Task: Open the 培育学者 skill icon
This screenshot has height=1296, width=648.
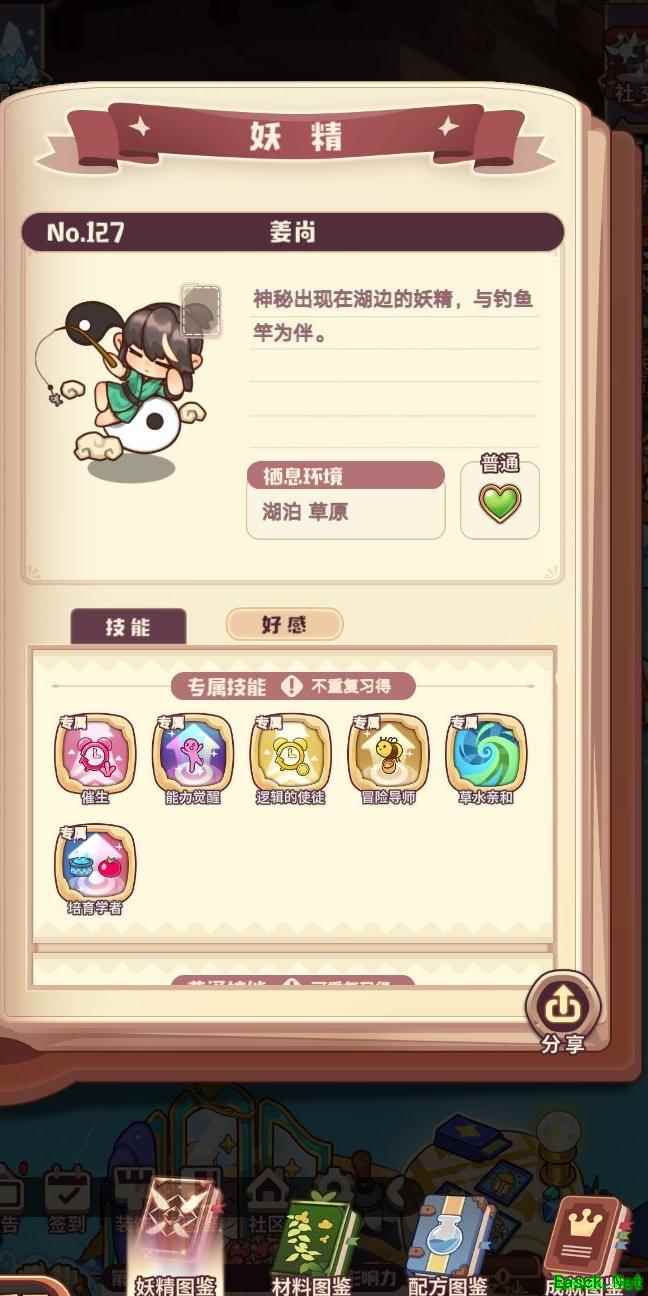Action: 96,863
